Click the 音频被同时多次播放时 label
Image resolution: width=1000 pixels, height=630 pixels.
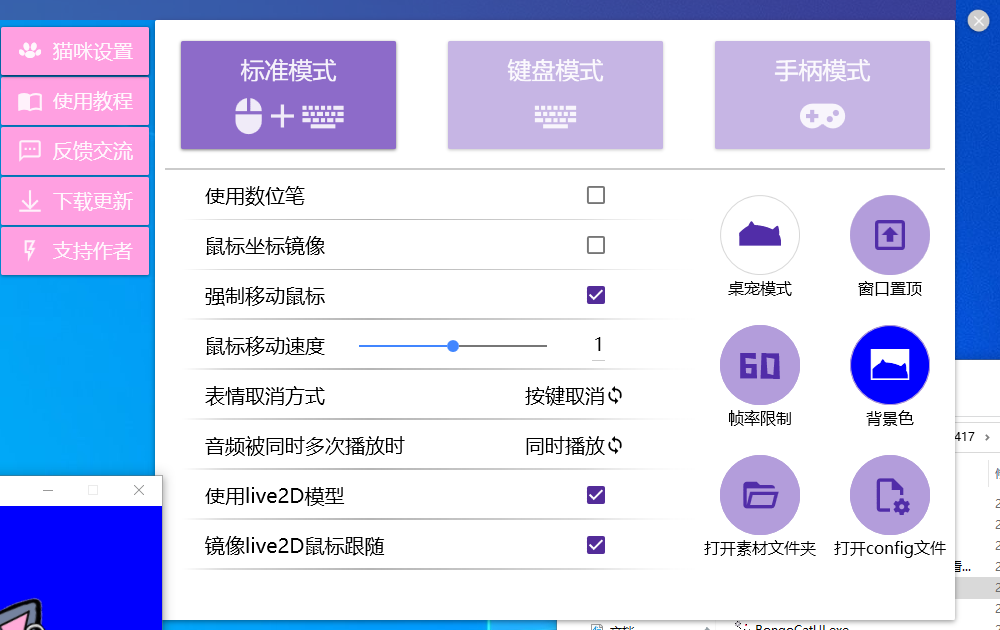tap(305, 446)
